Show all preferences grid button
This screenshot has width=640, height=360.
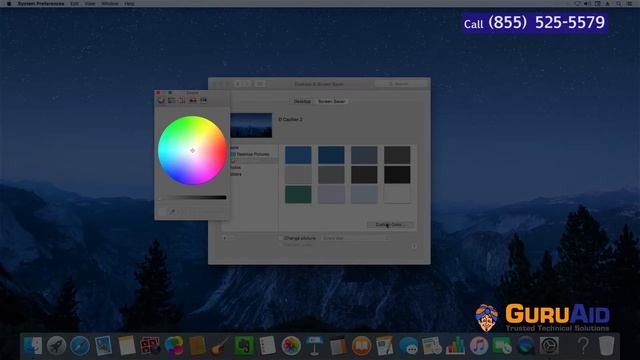click(x=260, y=84)
